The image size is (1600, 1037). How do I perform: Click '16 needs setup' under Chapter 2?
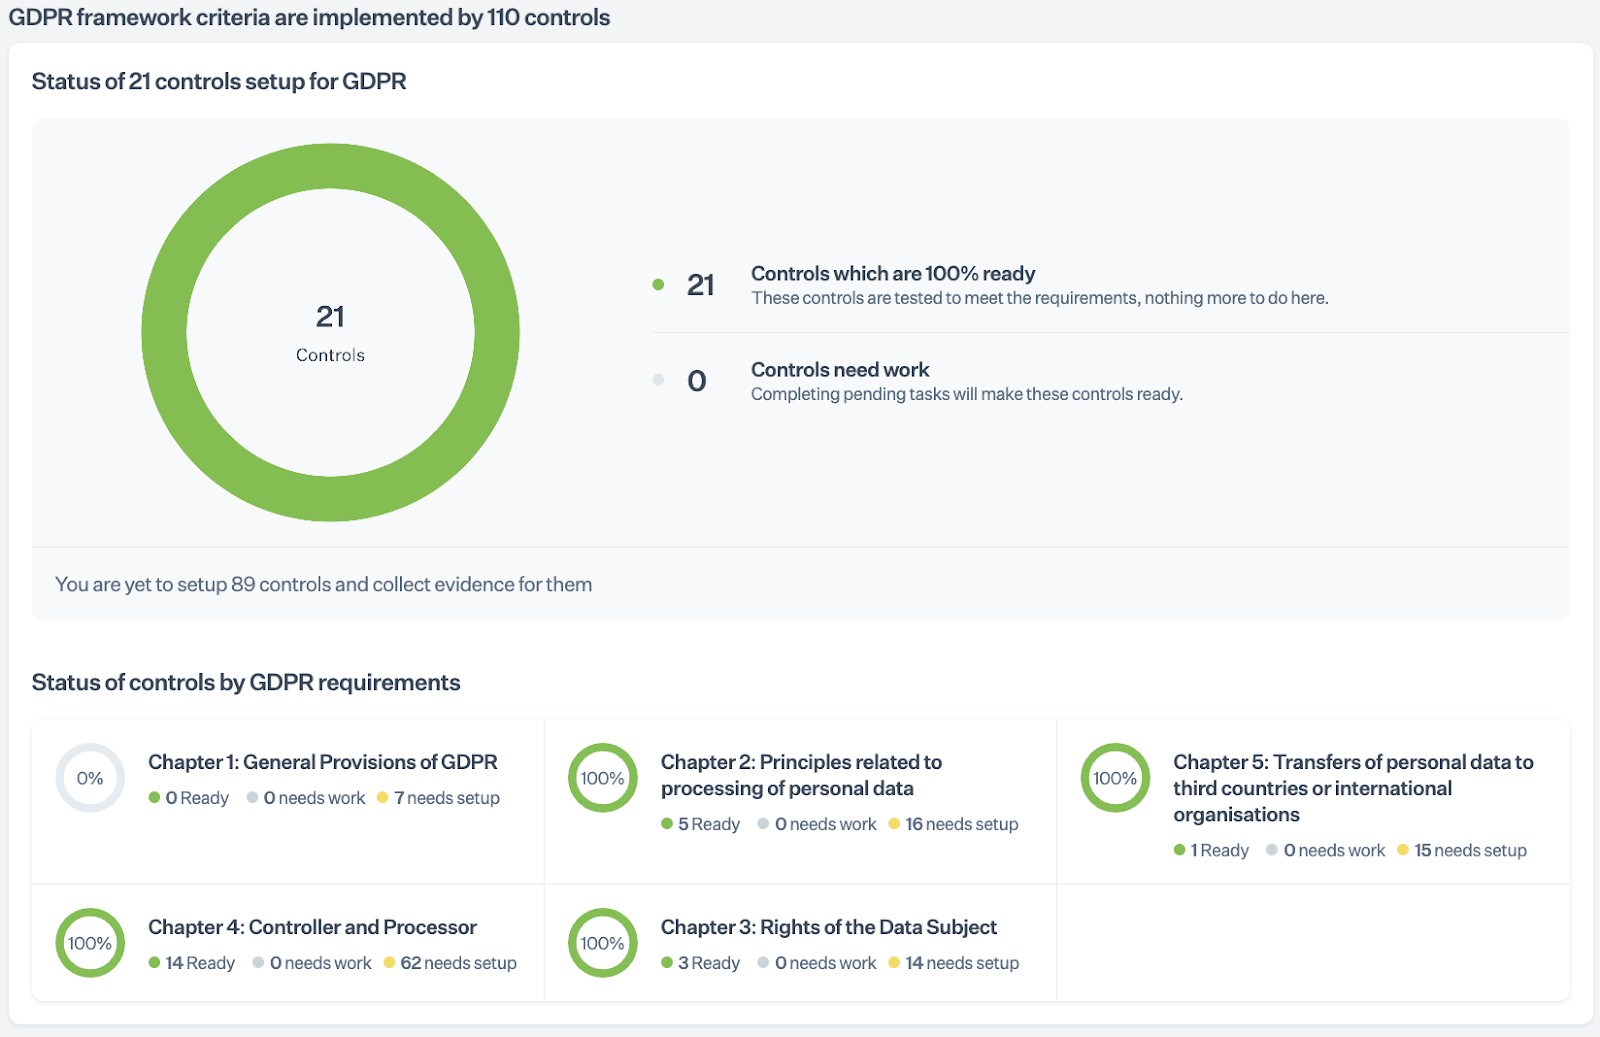click(x=962, y=824)
